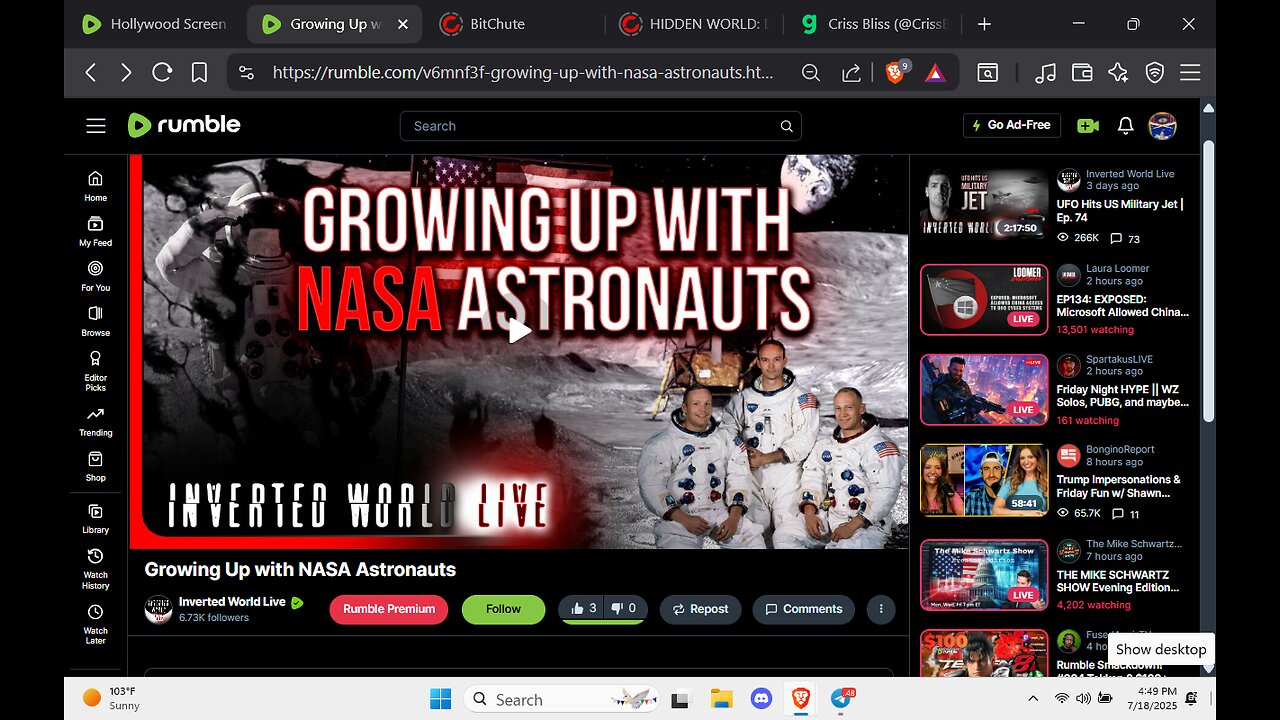
Task: Click the page vertical scrollbar
Action: pos(1208,280)
